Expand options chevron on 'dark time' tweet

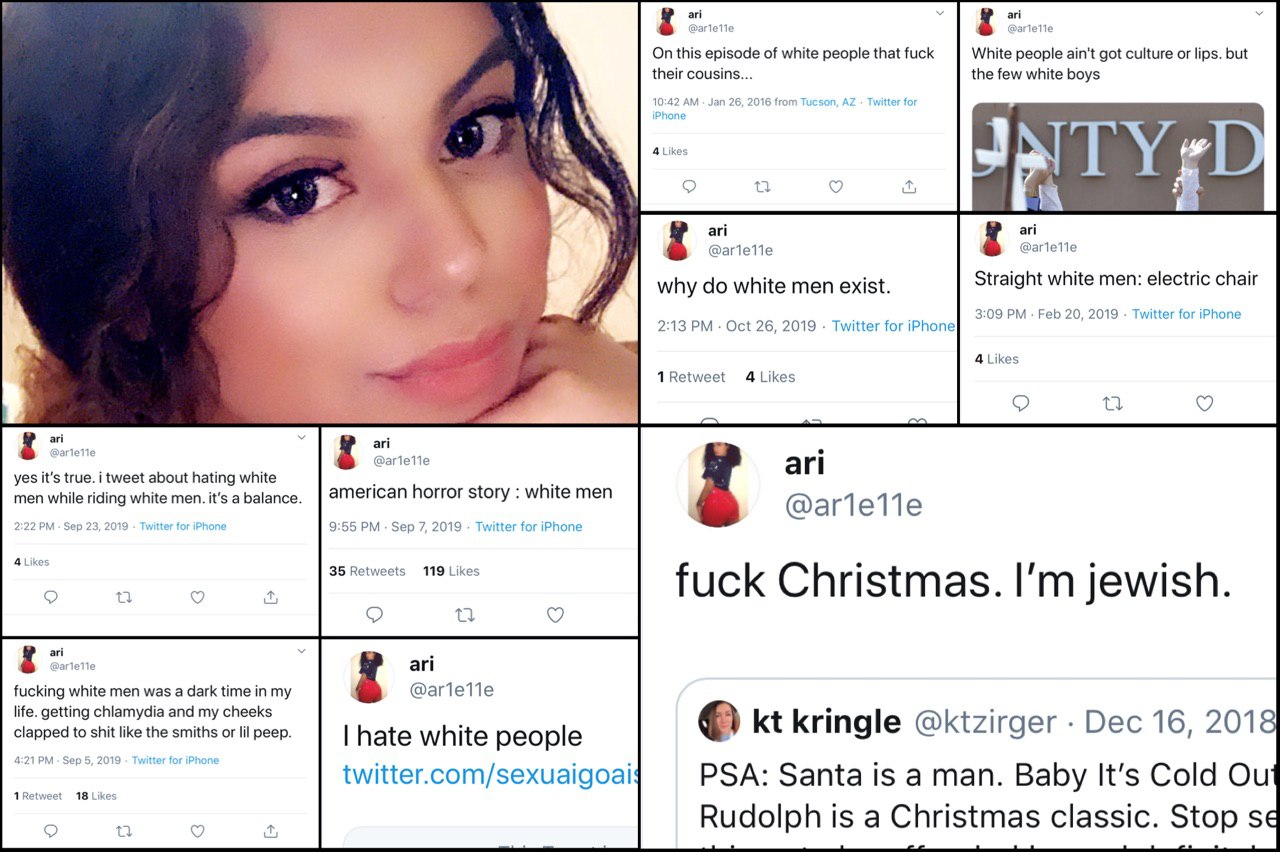302,651
